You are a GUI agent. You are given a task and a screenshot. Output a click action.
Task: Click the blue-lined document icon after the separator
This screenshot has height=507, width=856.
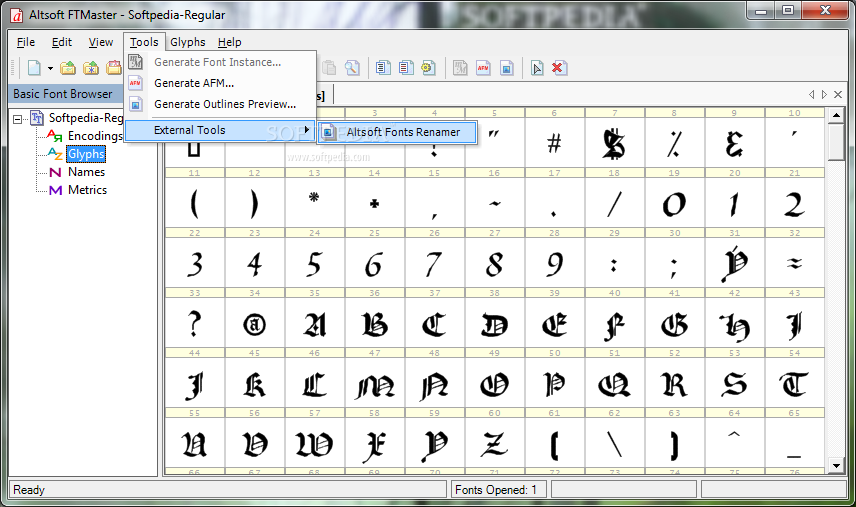click(383, 68)
